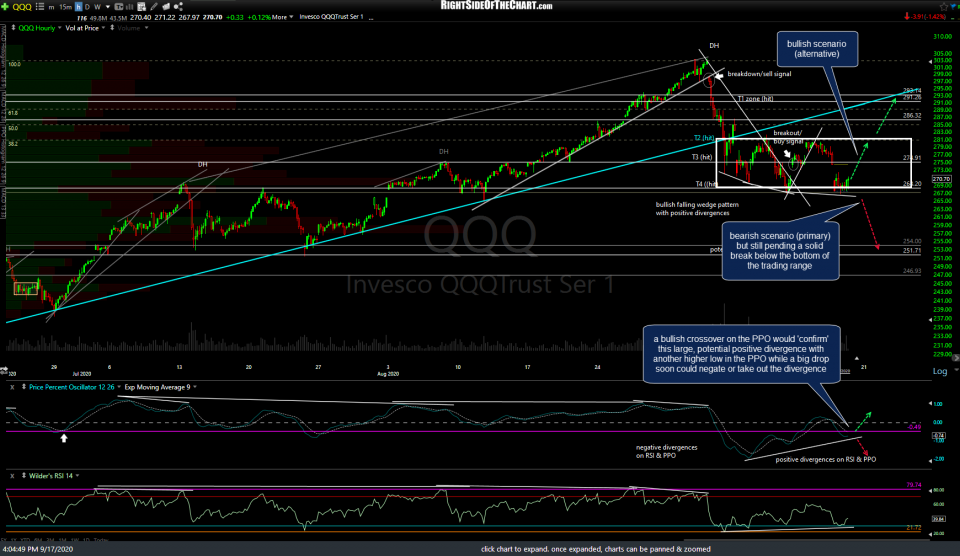Switch to the daily 'D' timeframe
Screen dimensions: 960x556
[x=88, y=7]
